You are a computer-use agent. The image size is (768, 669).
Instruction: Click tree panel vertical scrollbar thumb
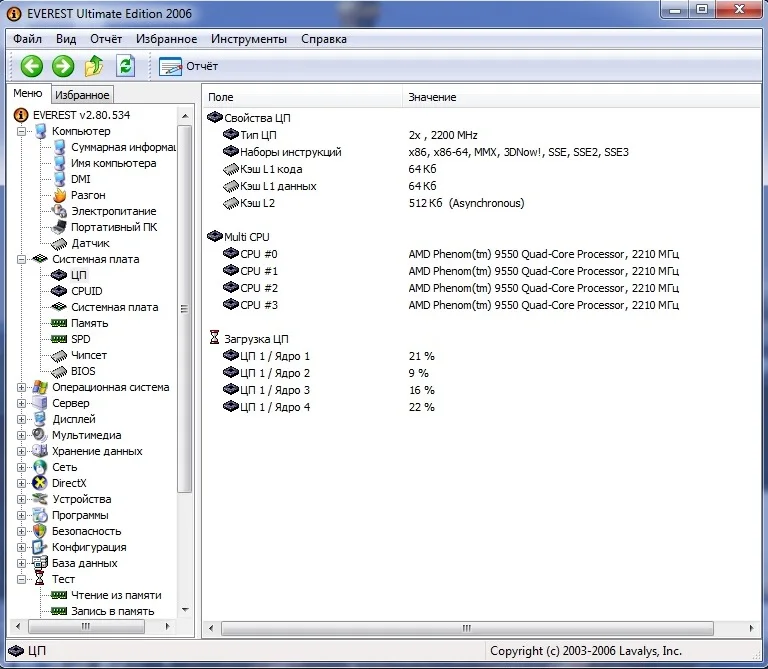click(185, 309)
